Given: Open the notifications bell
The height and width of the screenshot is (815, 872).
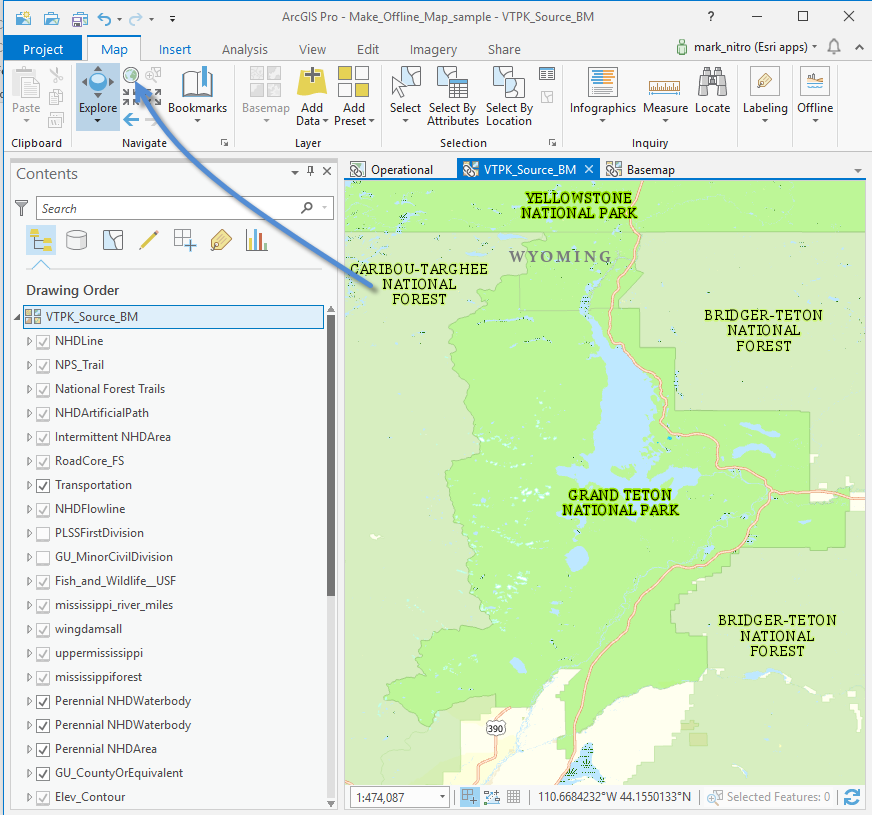Looking at the screenshot, I should point(834,47).
